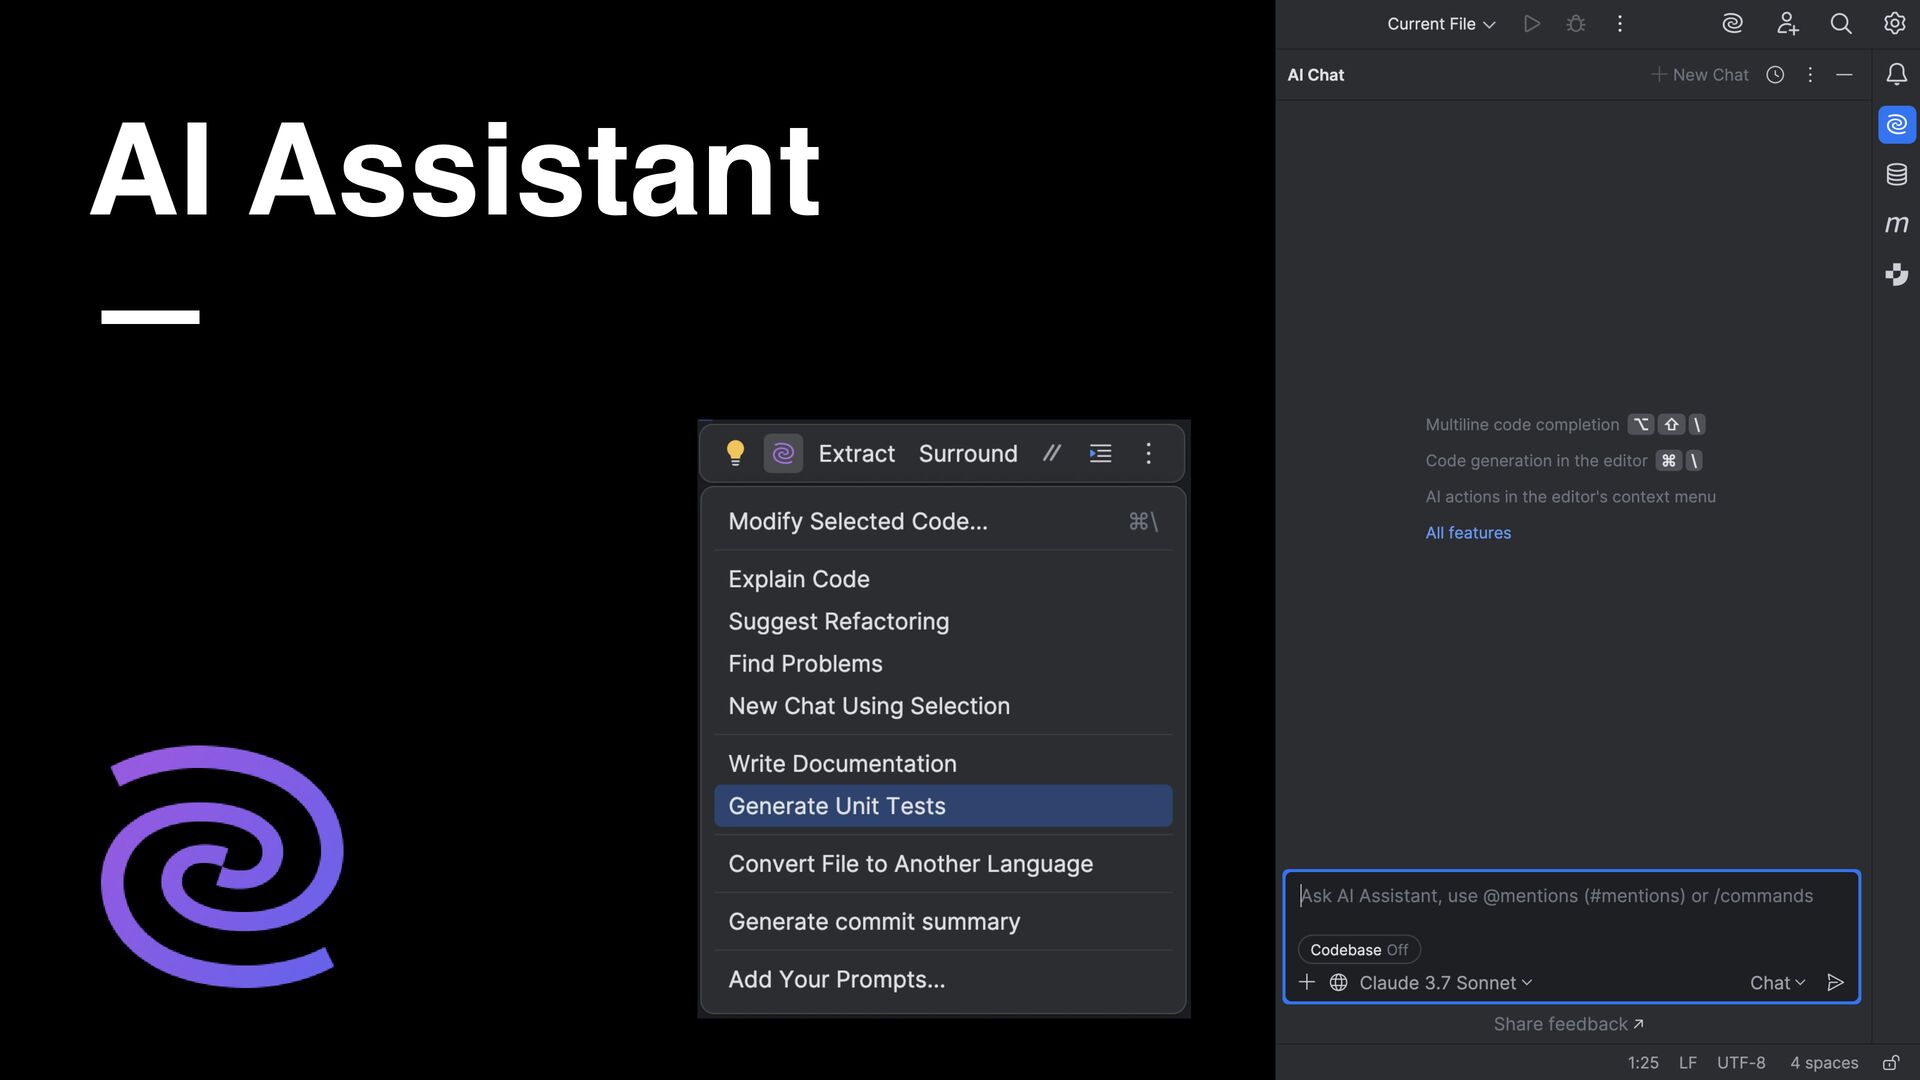Click the web search globe icon
1920x1080 pixels.
pos(1338,983)
